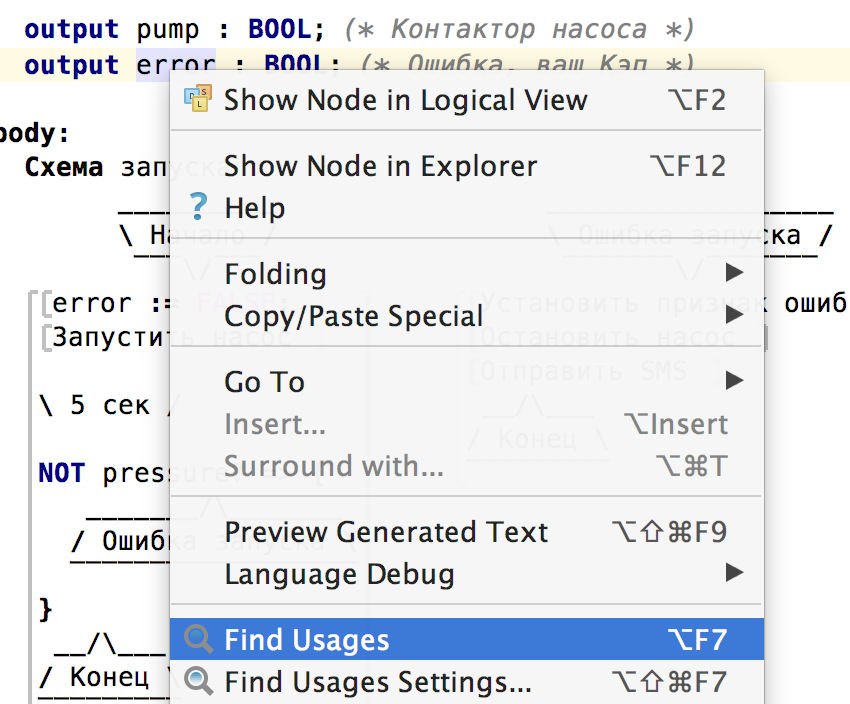Select Show Node in Logical View

405,100
